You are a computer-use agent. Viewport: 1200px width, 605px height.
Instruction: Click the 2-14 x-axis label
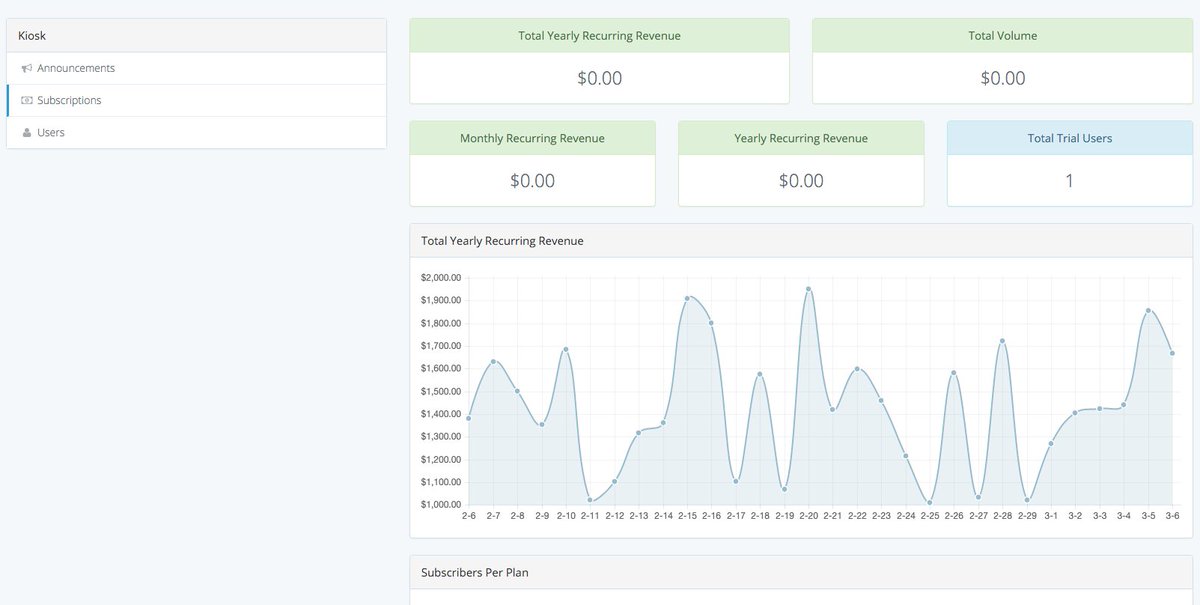(x=663, y=517)
